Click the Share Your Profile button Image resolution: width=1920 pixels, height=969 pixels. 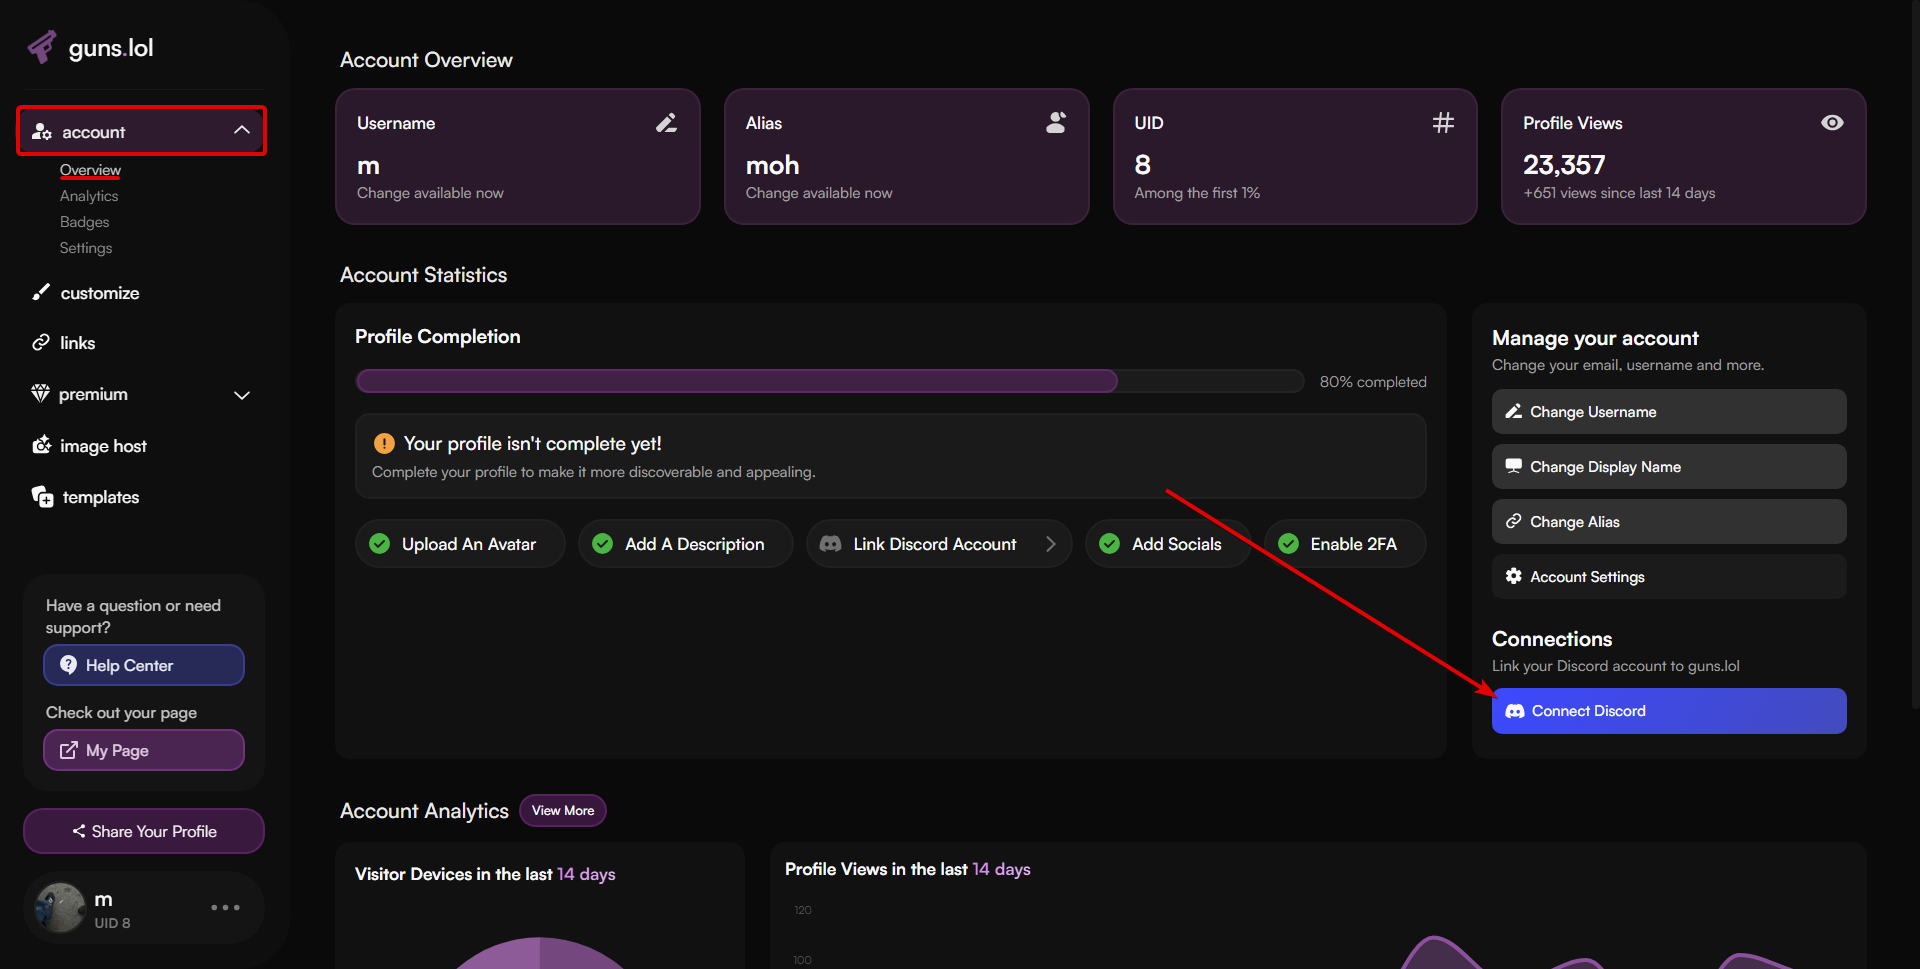(144, 831)
